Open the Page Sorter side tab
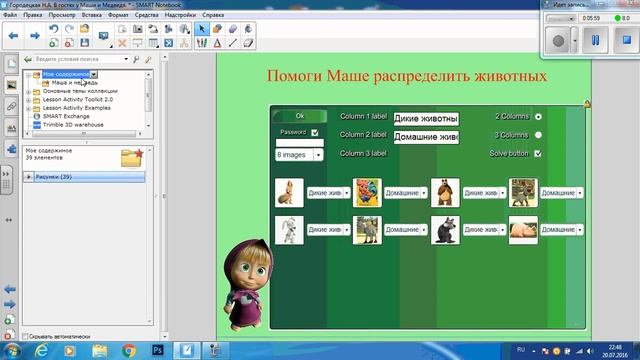Image resolution: width=640 pixels, height=360 pixels. click(11, 64)
